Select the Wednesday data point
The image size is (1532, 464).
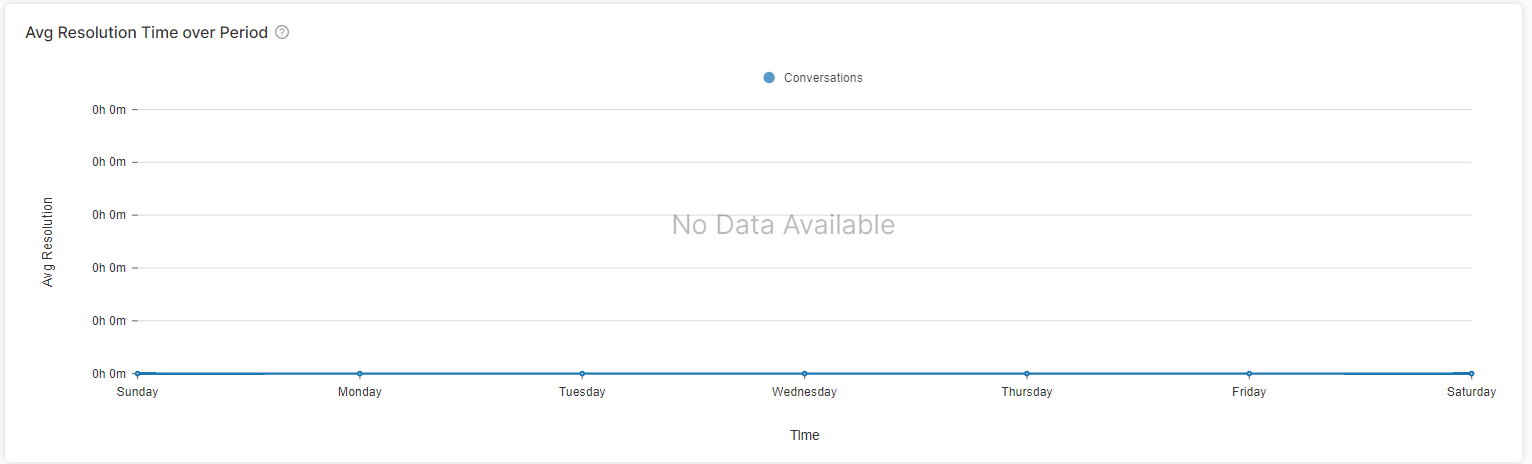tap(804, 373)
